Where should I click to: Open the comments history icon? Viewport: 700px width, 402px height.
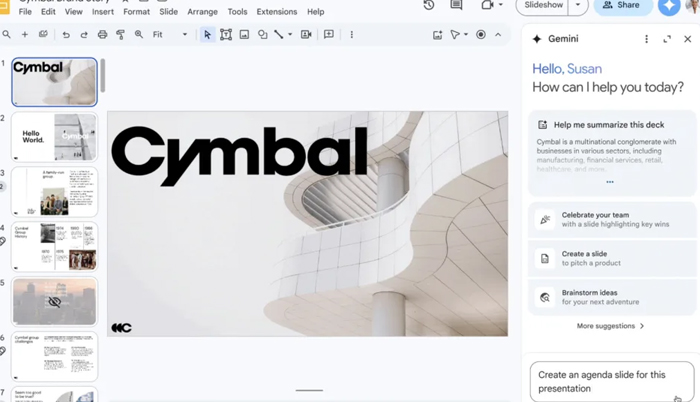[456, 5]
